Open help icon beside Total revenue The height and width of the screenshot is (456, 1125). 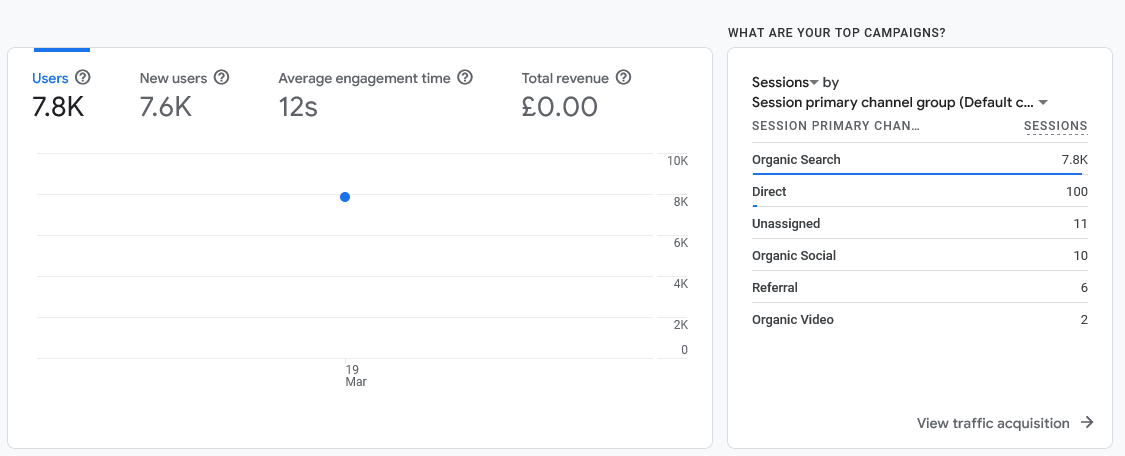click(x=623, y=77)
